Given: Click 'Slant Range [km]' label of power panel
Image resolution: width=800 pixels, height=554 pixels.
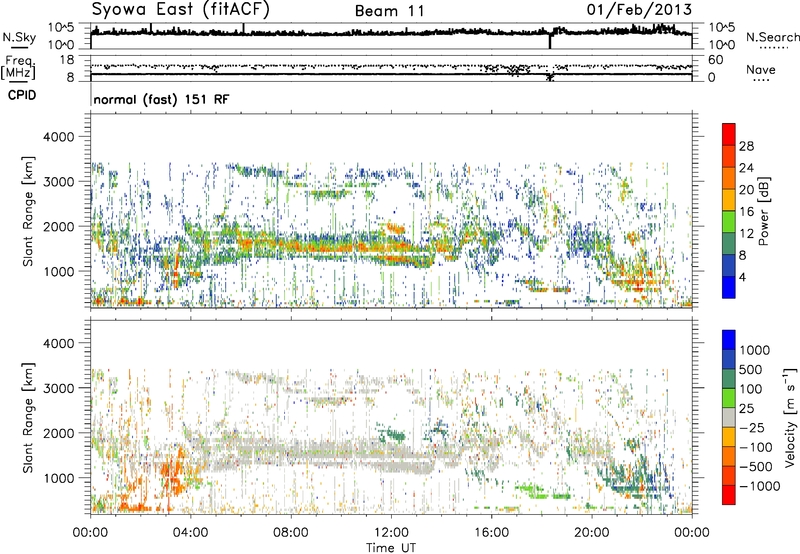Looking at the screenshot, I should (x=28, y=211).
